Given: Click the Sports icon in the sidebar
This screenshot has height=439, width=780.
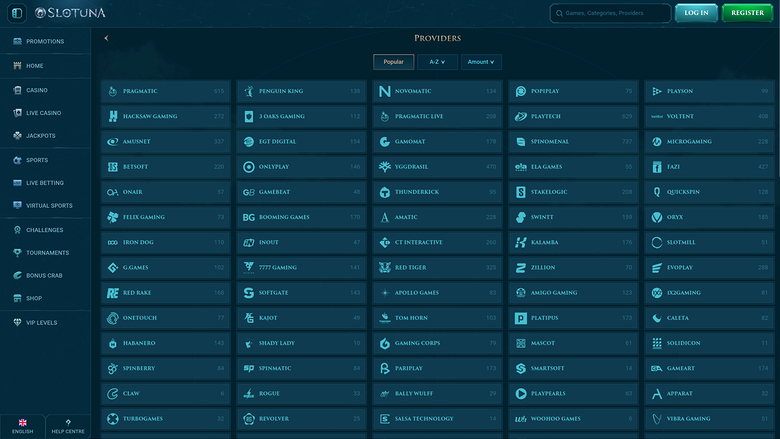Looking at the screenshot, I should [17, 160].
